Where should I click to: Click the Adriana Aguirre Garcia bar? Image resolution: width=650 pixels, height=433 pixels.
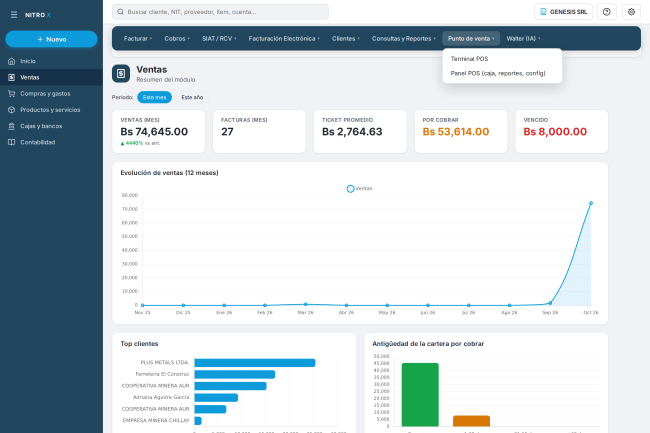[216, 398]
